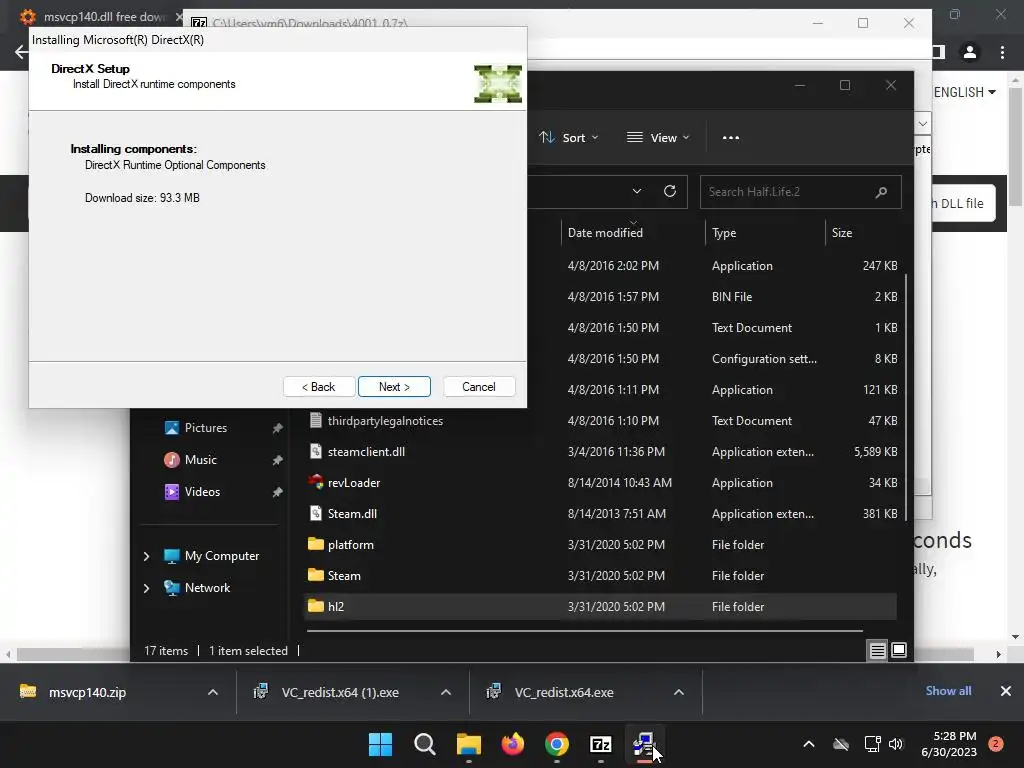Viewport: 1024px width, 768px height.
Task: Open the ENGLISH language dropdown on the webpage
Action: click(965, 92)
